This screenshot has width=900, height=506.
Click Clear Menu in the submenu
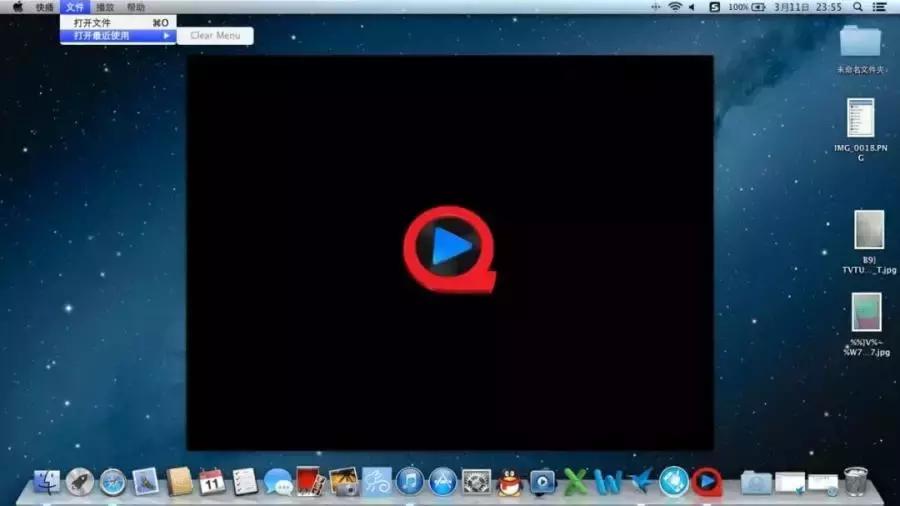pyautogui.click(x=215, y=36)
